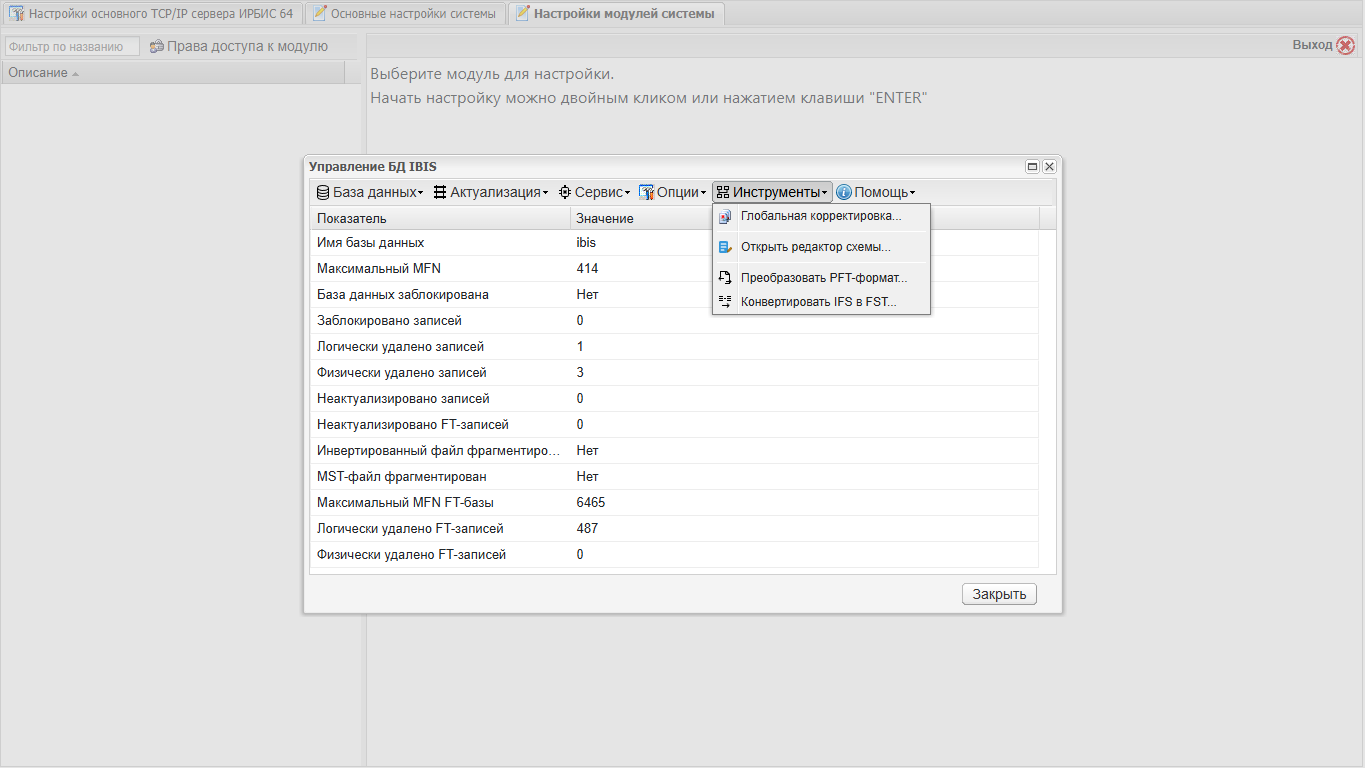This screenshot has height=768, width=1365.
Task: Open the Помощь dropdown menu
Action: [x=876, y=192]
